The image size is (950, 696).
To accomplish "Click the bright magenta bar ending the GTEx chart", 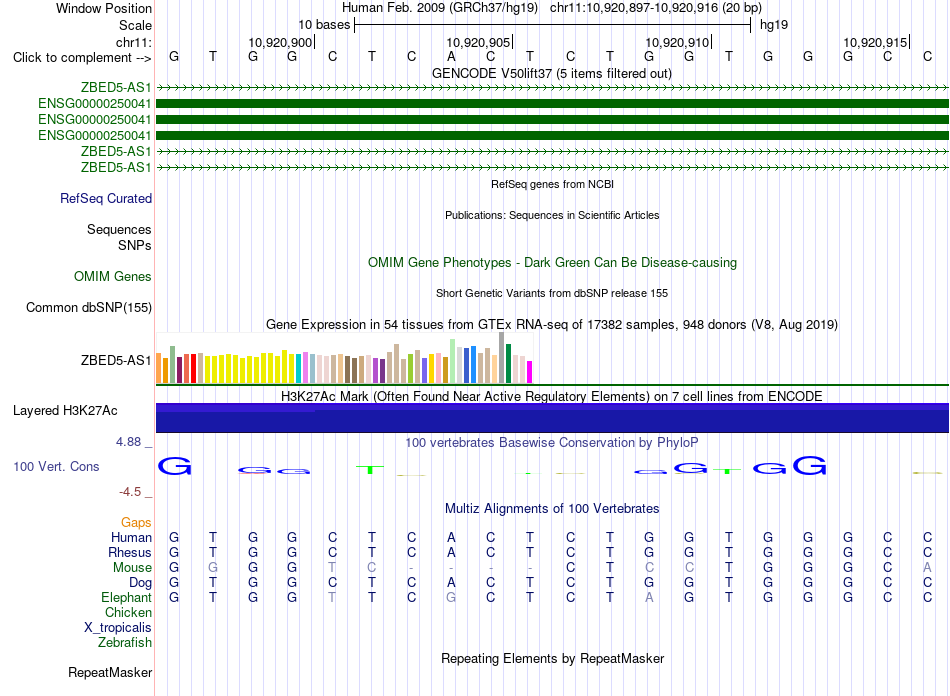I will [530, 372].
